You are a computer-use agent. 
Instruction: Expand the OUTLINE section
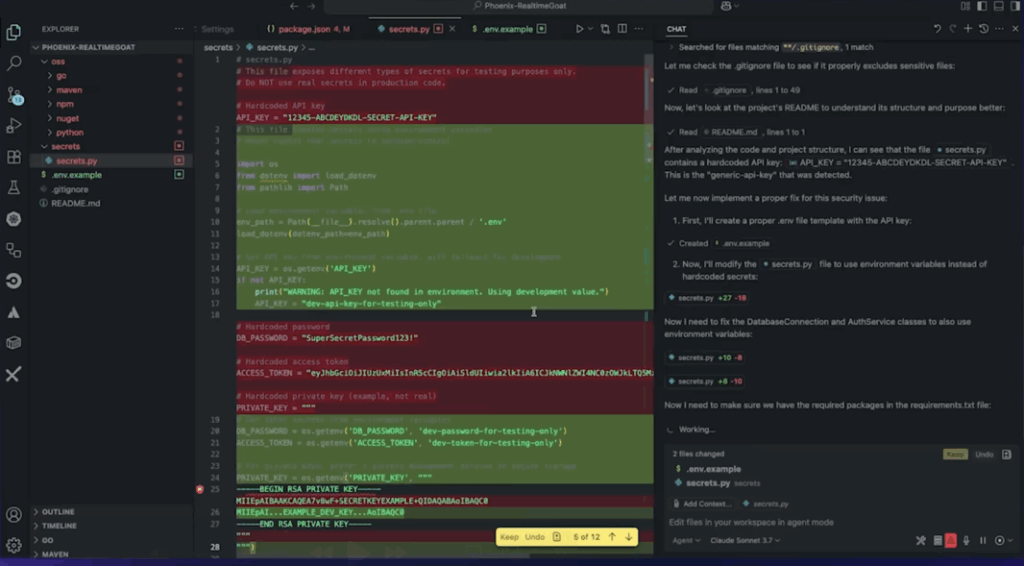[x=57, y=512]
